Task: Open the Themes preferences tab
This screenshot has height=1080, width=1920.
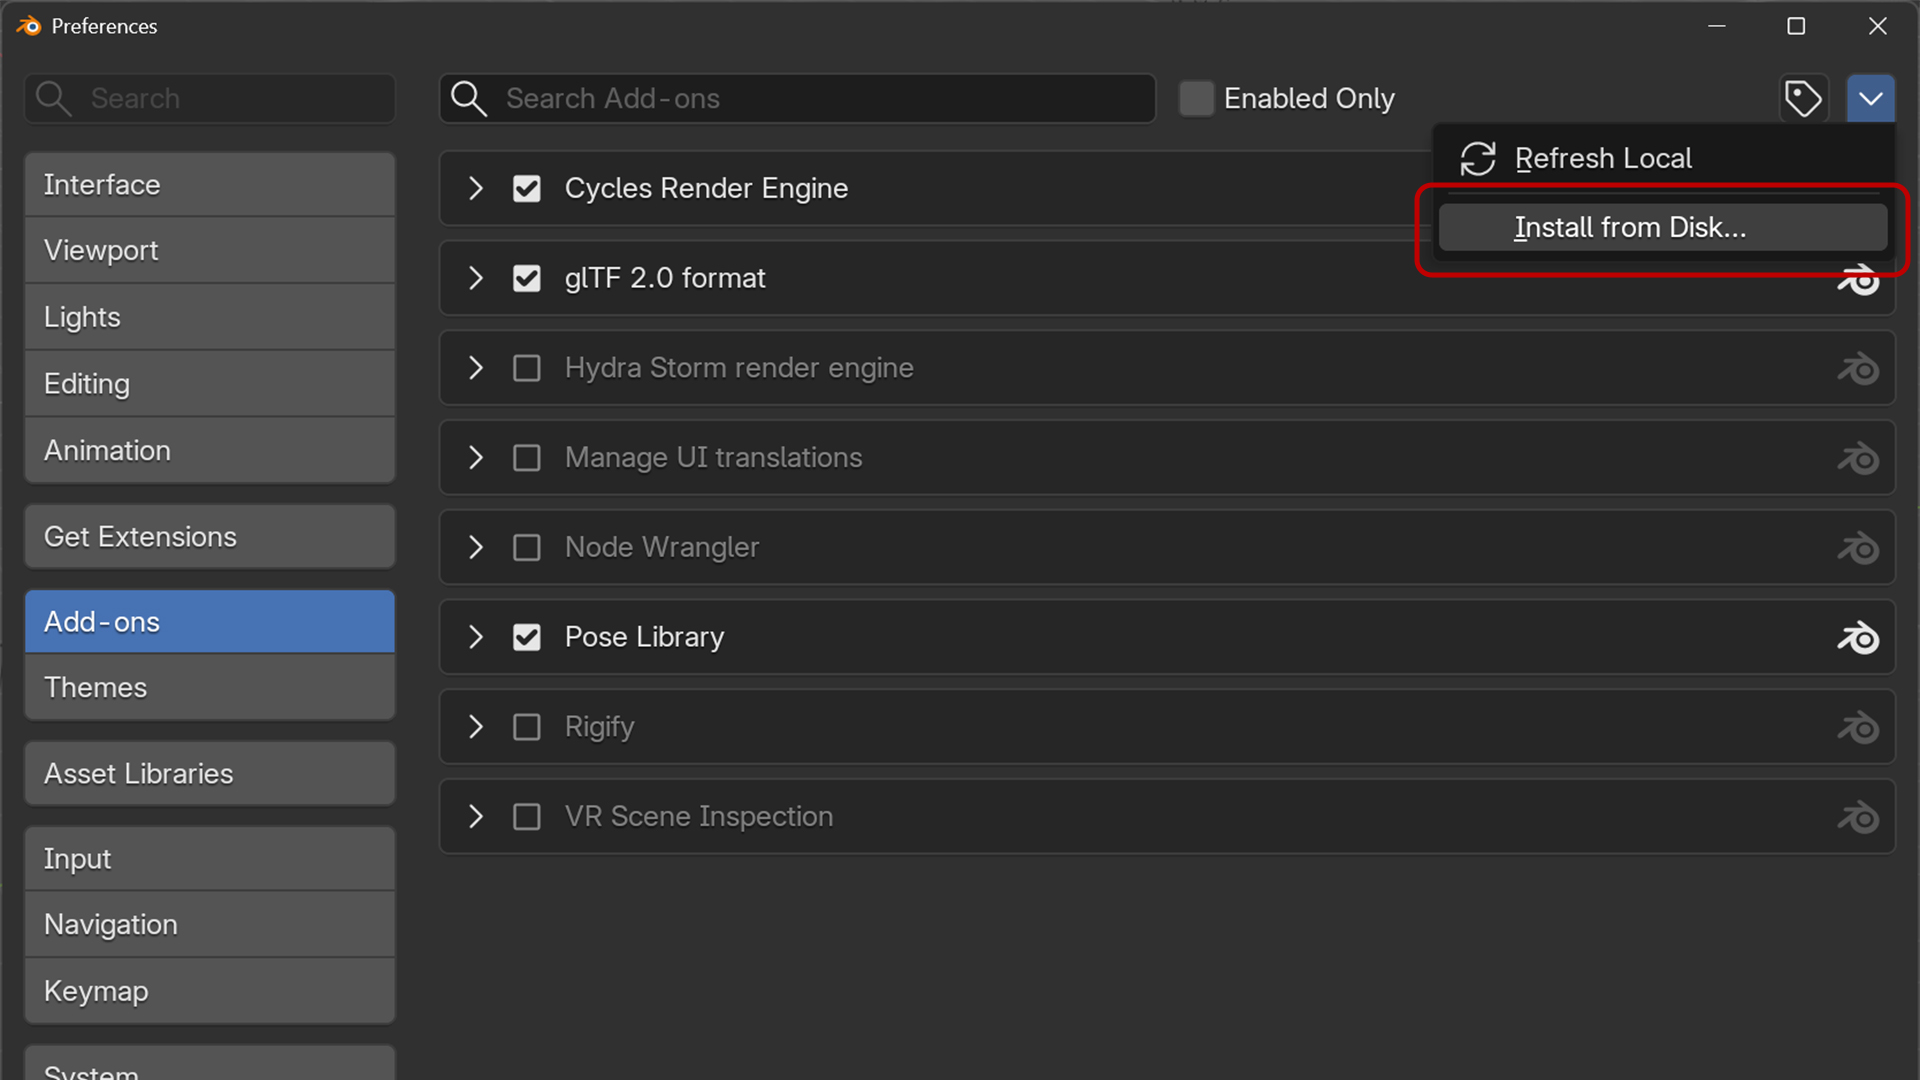Action: pyautogui.click(x=210, y=688)
